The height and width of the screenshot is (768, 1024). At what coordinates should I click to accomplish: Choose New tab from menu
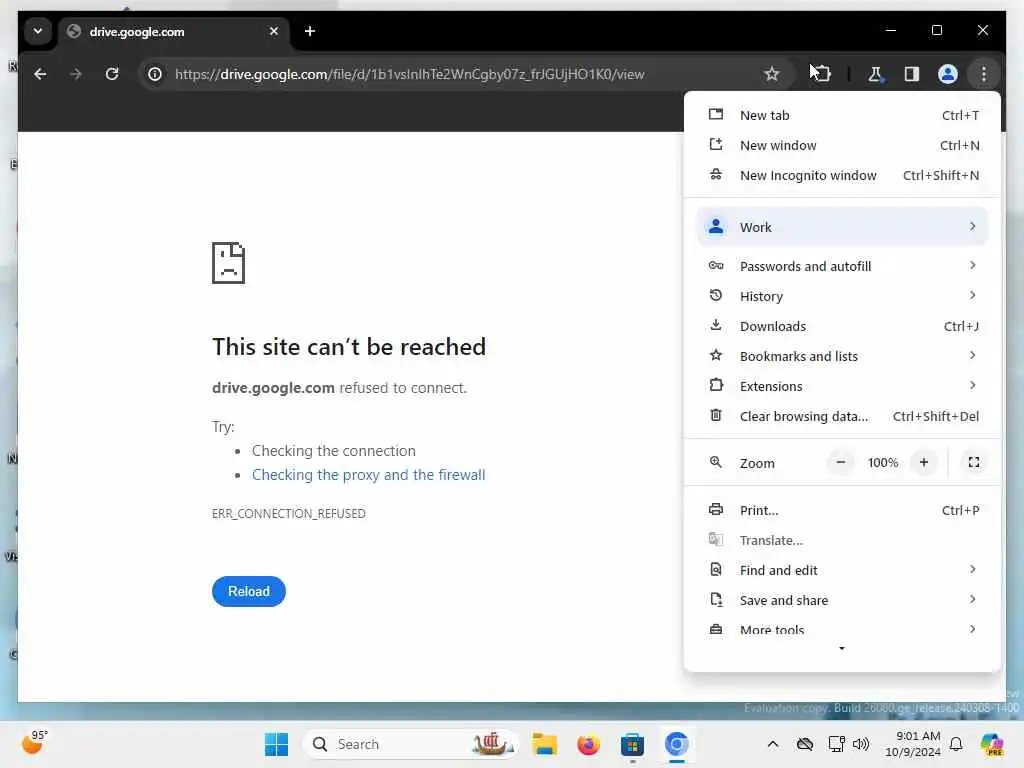click(842, 116)
